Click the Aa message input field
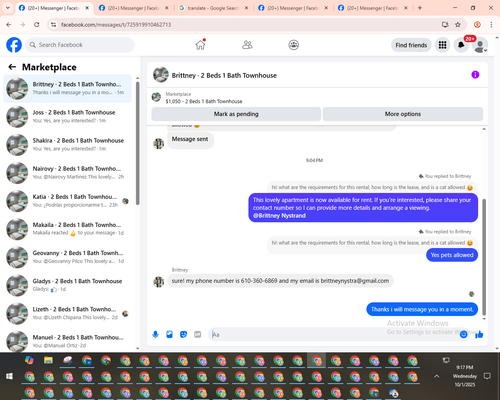The height and width of the screenshot is (400, 500). click(x=333, y=334)
